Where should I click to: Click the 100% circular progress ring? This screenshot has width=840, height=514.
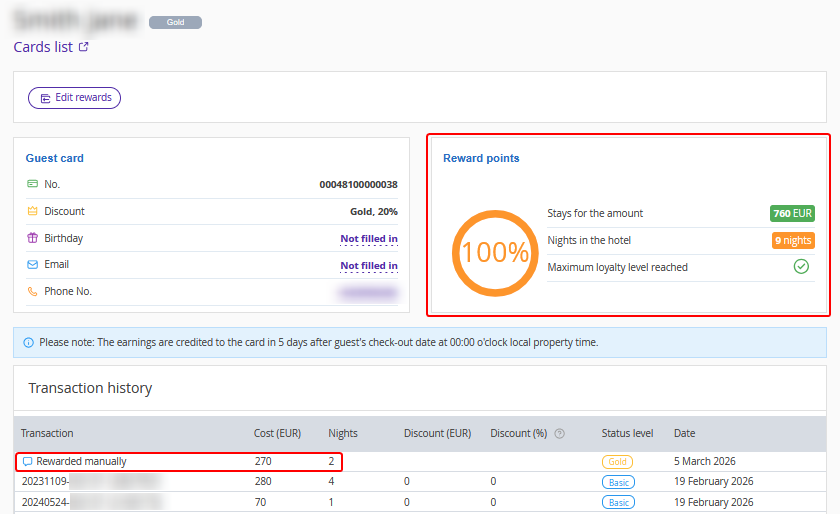(x=491, y=253)
